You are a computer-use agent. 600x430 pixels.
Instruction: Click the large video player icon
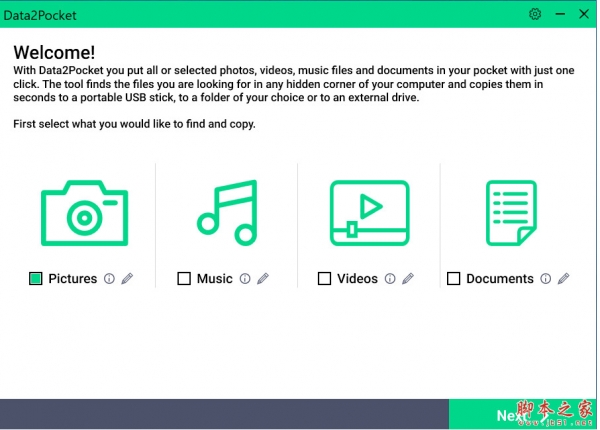click(x=369, y=213)
